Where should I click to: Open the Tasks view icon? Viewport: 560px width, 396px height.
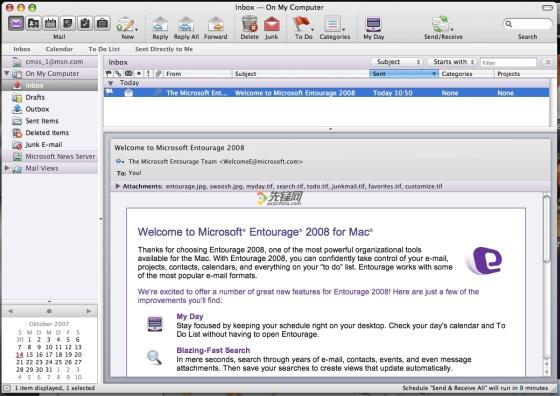point(85,24)
